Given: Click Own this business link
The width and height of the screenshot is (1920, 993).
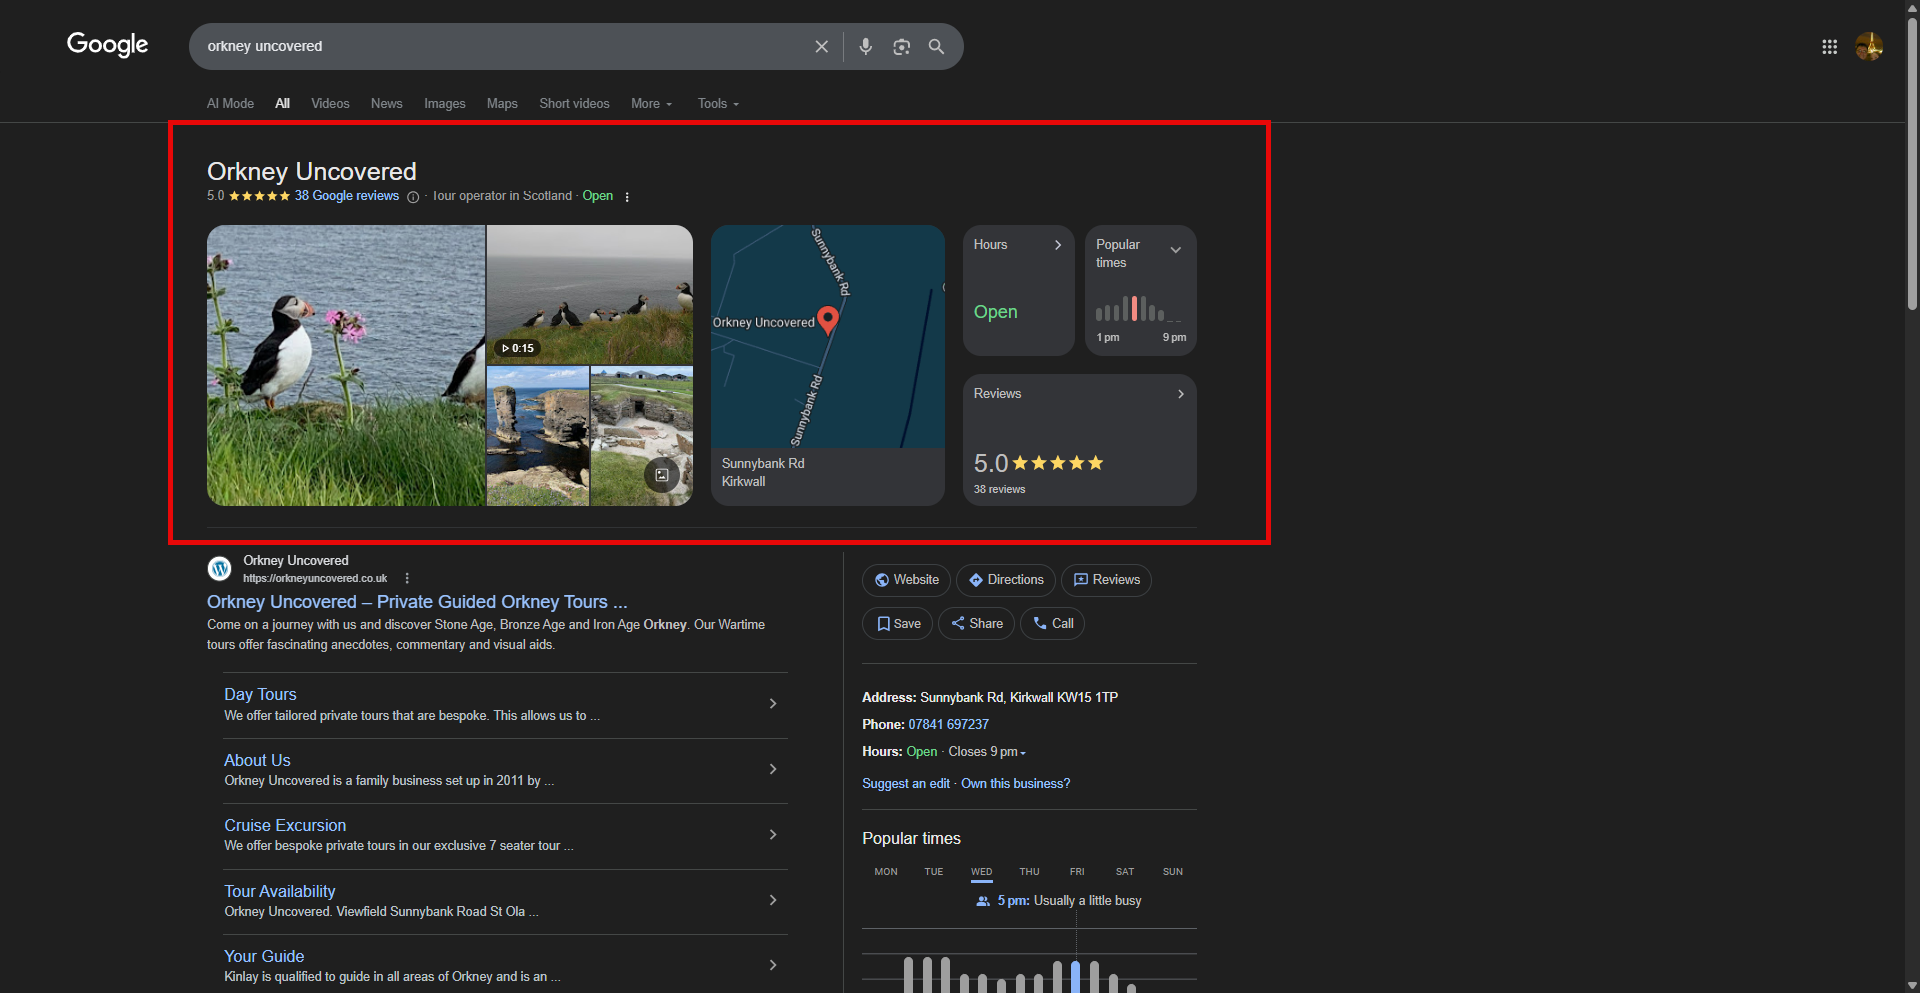Looking at the screenshot, I should [1015, 784].
